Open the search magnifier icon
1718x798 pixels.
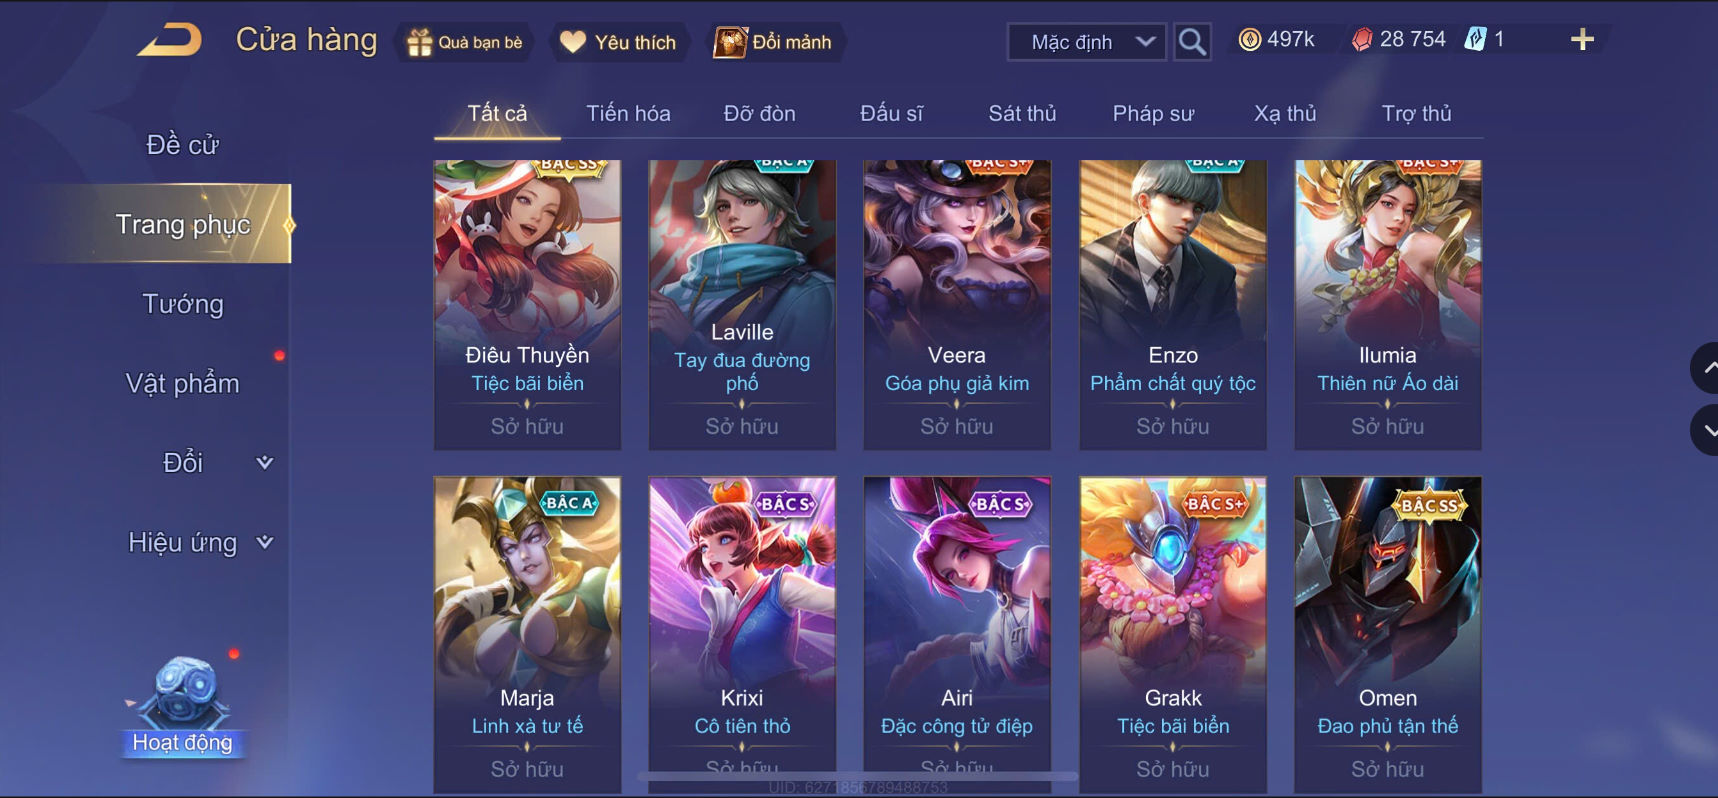click(x=1192, y=42)
